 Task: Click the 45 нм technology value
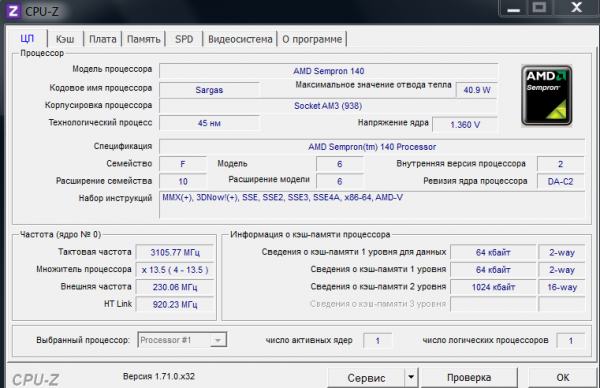[x=209, y=123]
